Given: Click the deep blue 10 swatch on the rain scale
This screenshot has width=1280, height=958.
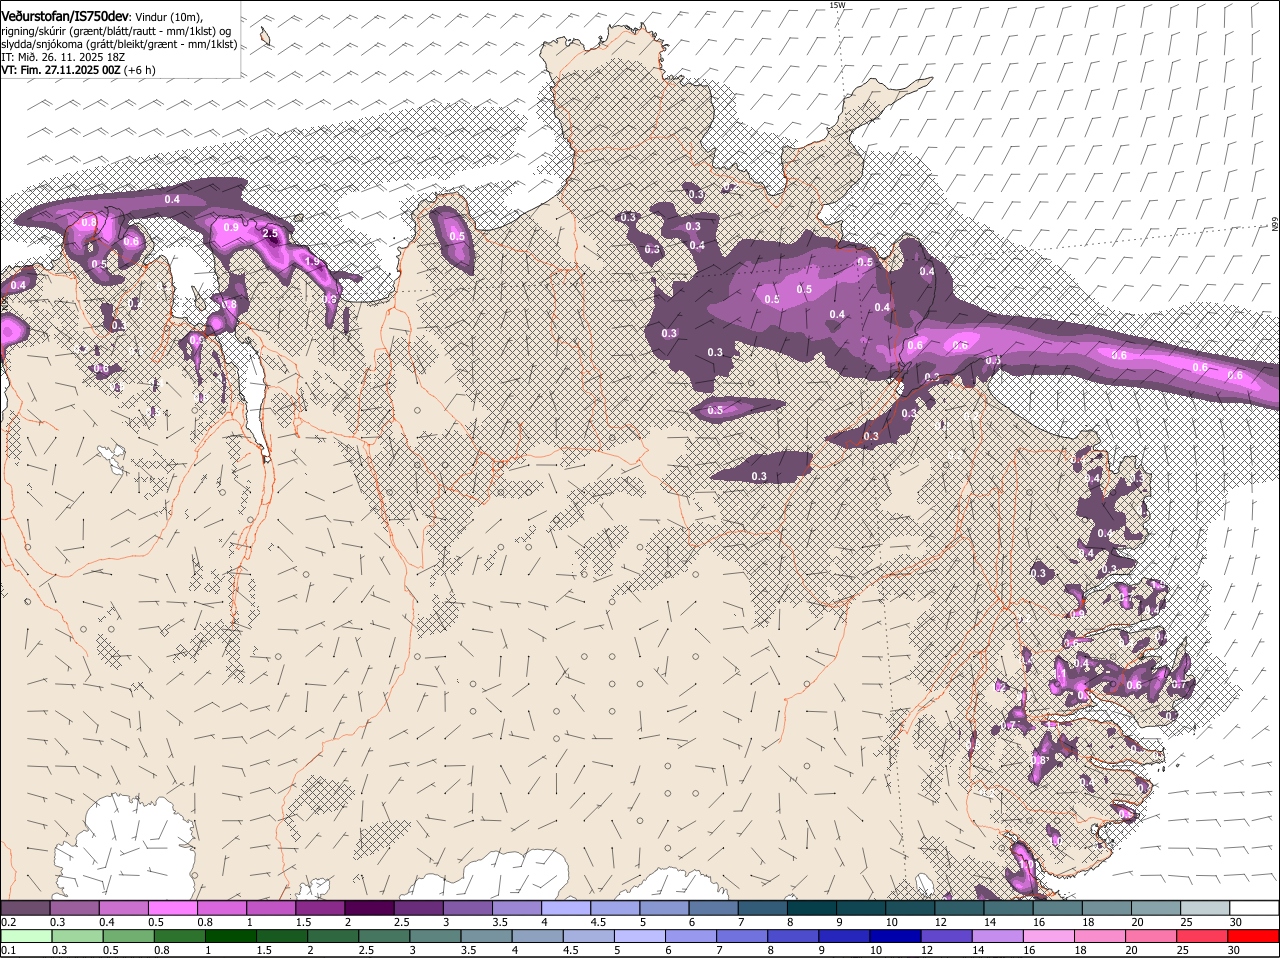Looking at the screenshot, I should tap(896, 936).
